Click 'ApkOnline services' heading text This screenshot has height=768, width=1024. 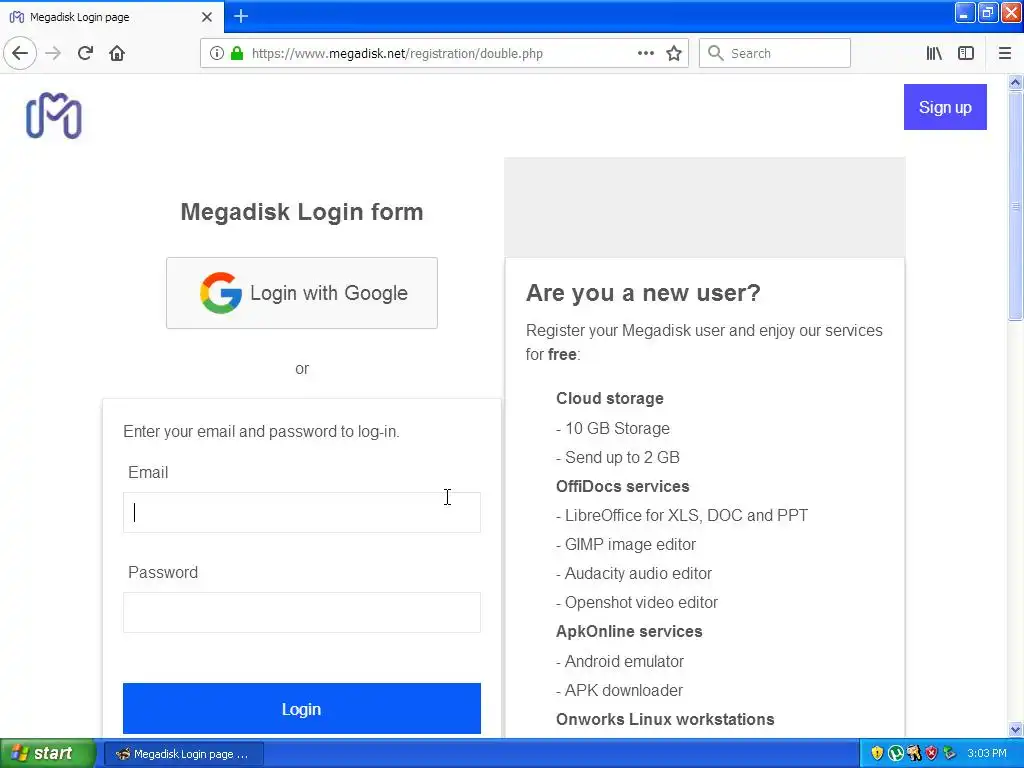point(629,632)
